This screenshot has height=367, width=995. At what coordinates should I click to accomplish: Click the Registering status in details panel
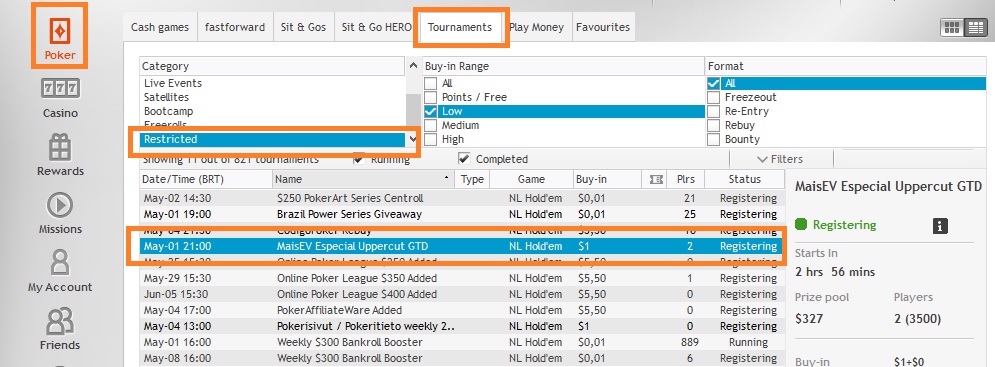(844, 225)
